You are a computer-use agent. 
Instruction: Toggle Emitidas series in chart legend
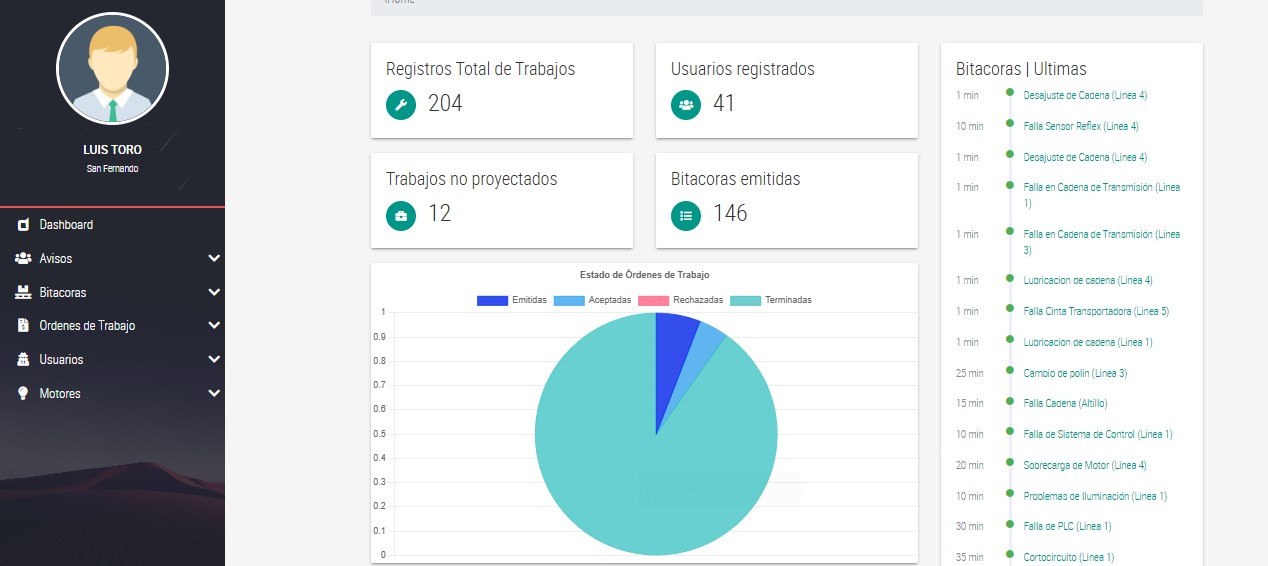coord(511,300)
